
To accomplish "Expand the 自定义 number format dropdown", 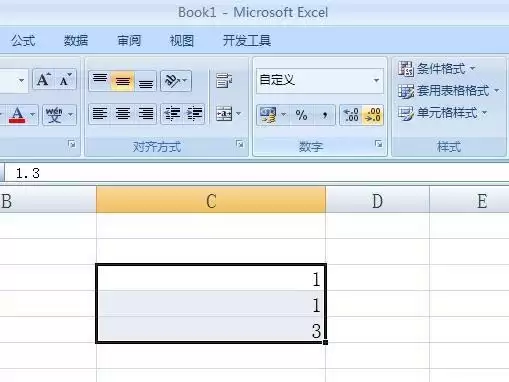I will click(376, 80).
